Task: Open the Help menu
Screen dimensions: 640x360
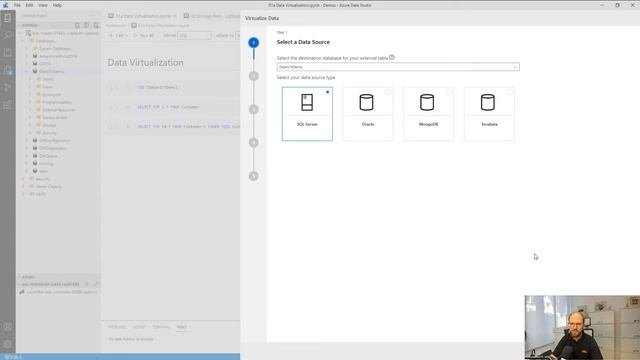Action: click(57, 5)
